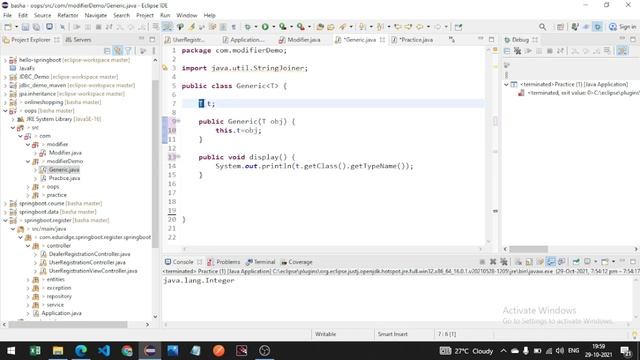The height and width of the screenshot is (360, 640).
Task: Open the Run menu
Action: tap(165, 15)
